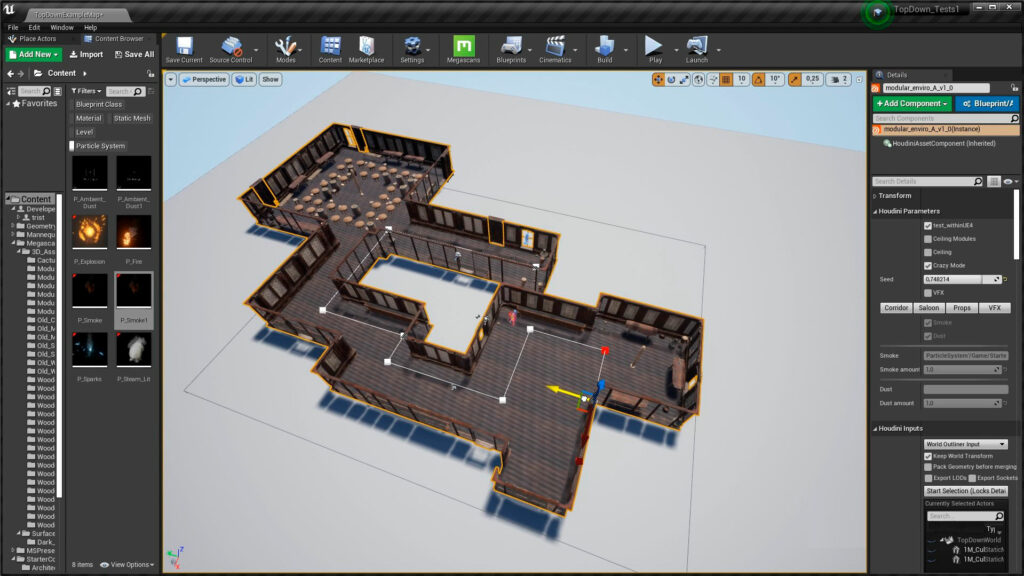Open the Edit menu
Image resolution: width=1024 pixels, height=576 pixels.
tap(34, 27)
